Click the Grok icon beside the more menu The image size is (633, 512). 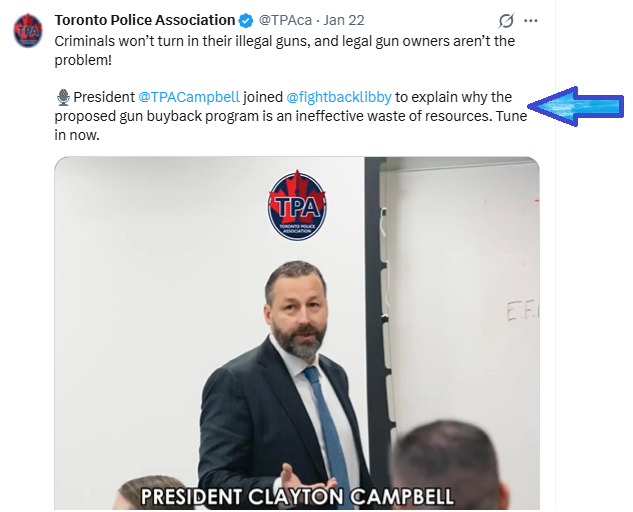(x=506, y=20)
